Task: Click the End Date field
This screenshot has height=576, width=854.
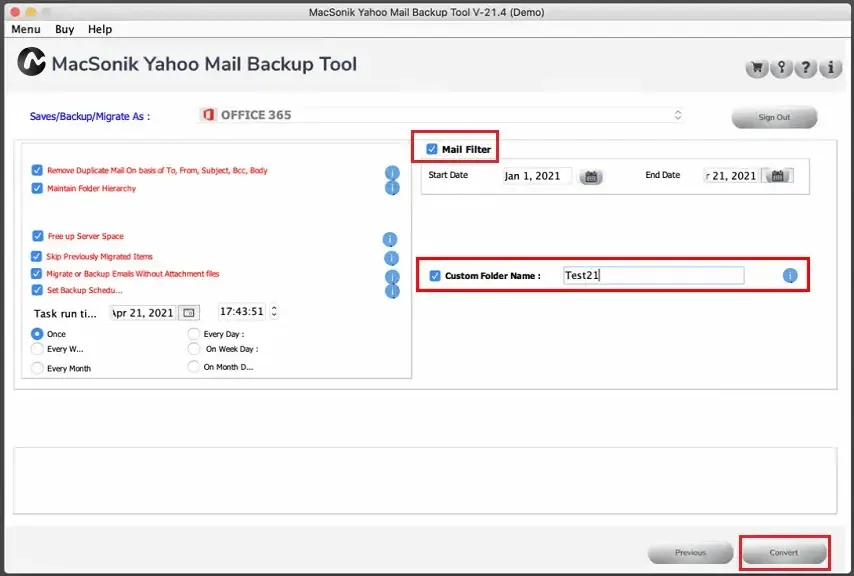Action: pyautogui.click(x=733, y=176)
